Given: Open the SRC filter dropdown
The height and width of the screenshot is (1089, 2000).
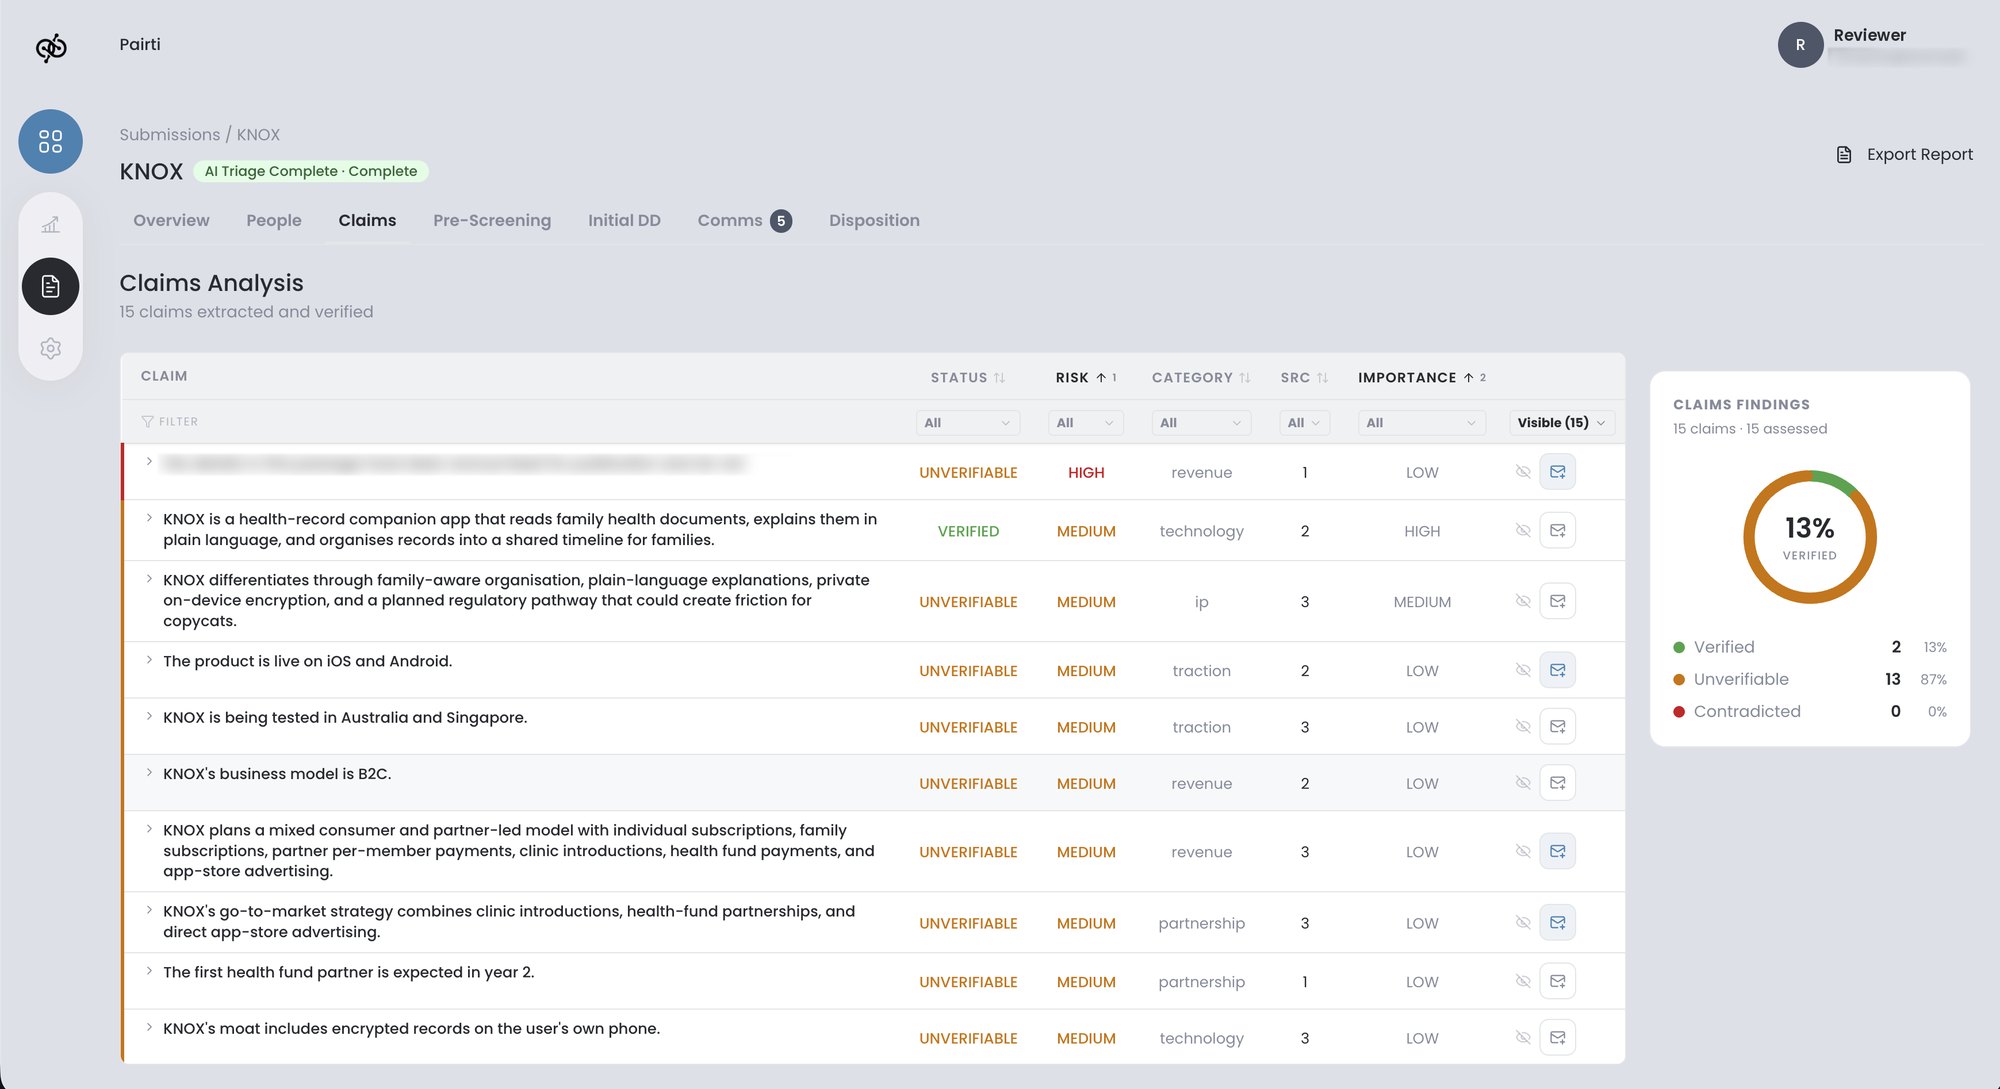Looking at the screenshot, I should (x=1304, y=423).
